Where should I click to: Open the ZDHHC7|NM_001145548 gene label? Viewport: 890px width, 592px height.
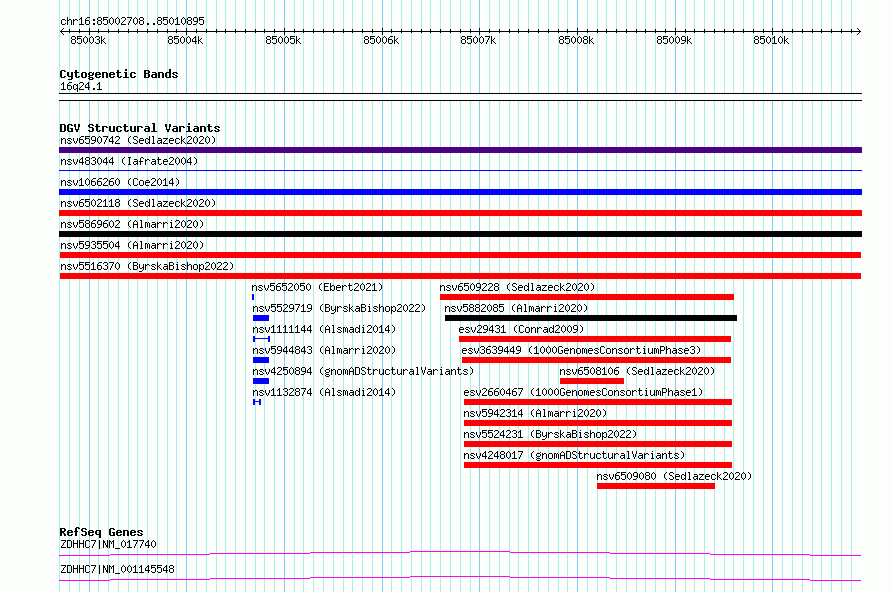pos(117,569)
